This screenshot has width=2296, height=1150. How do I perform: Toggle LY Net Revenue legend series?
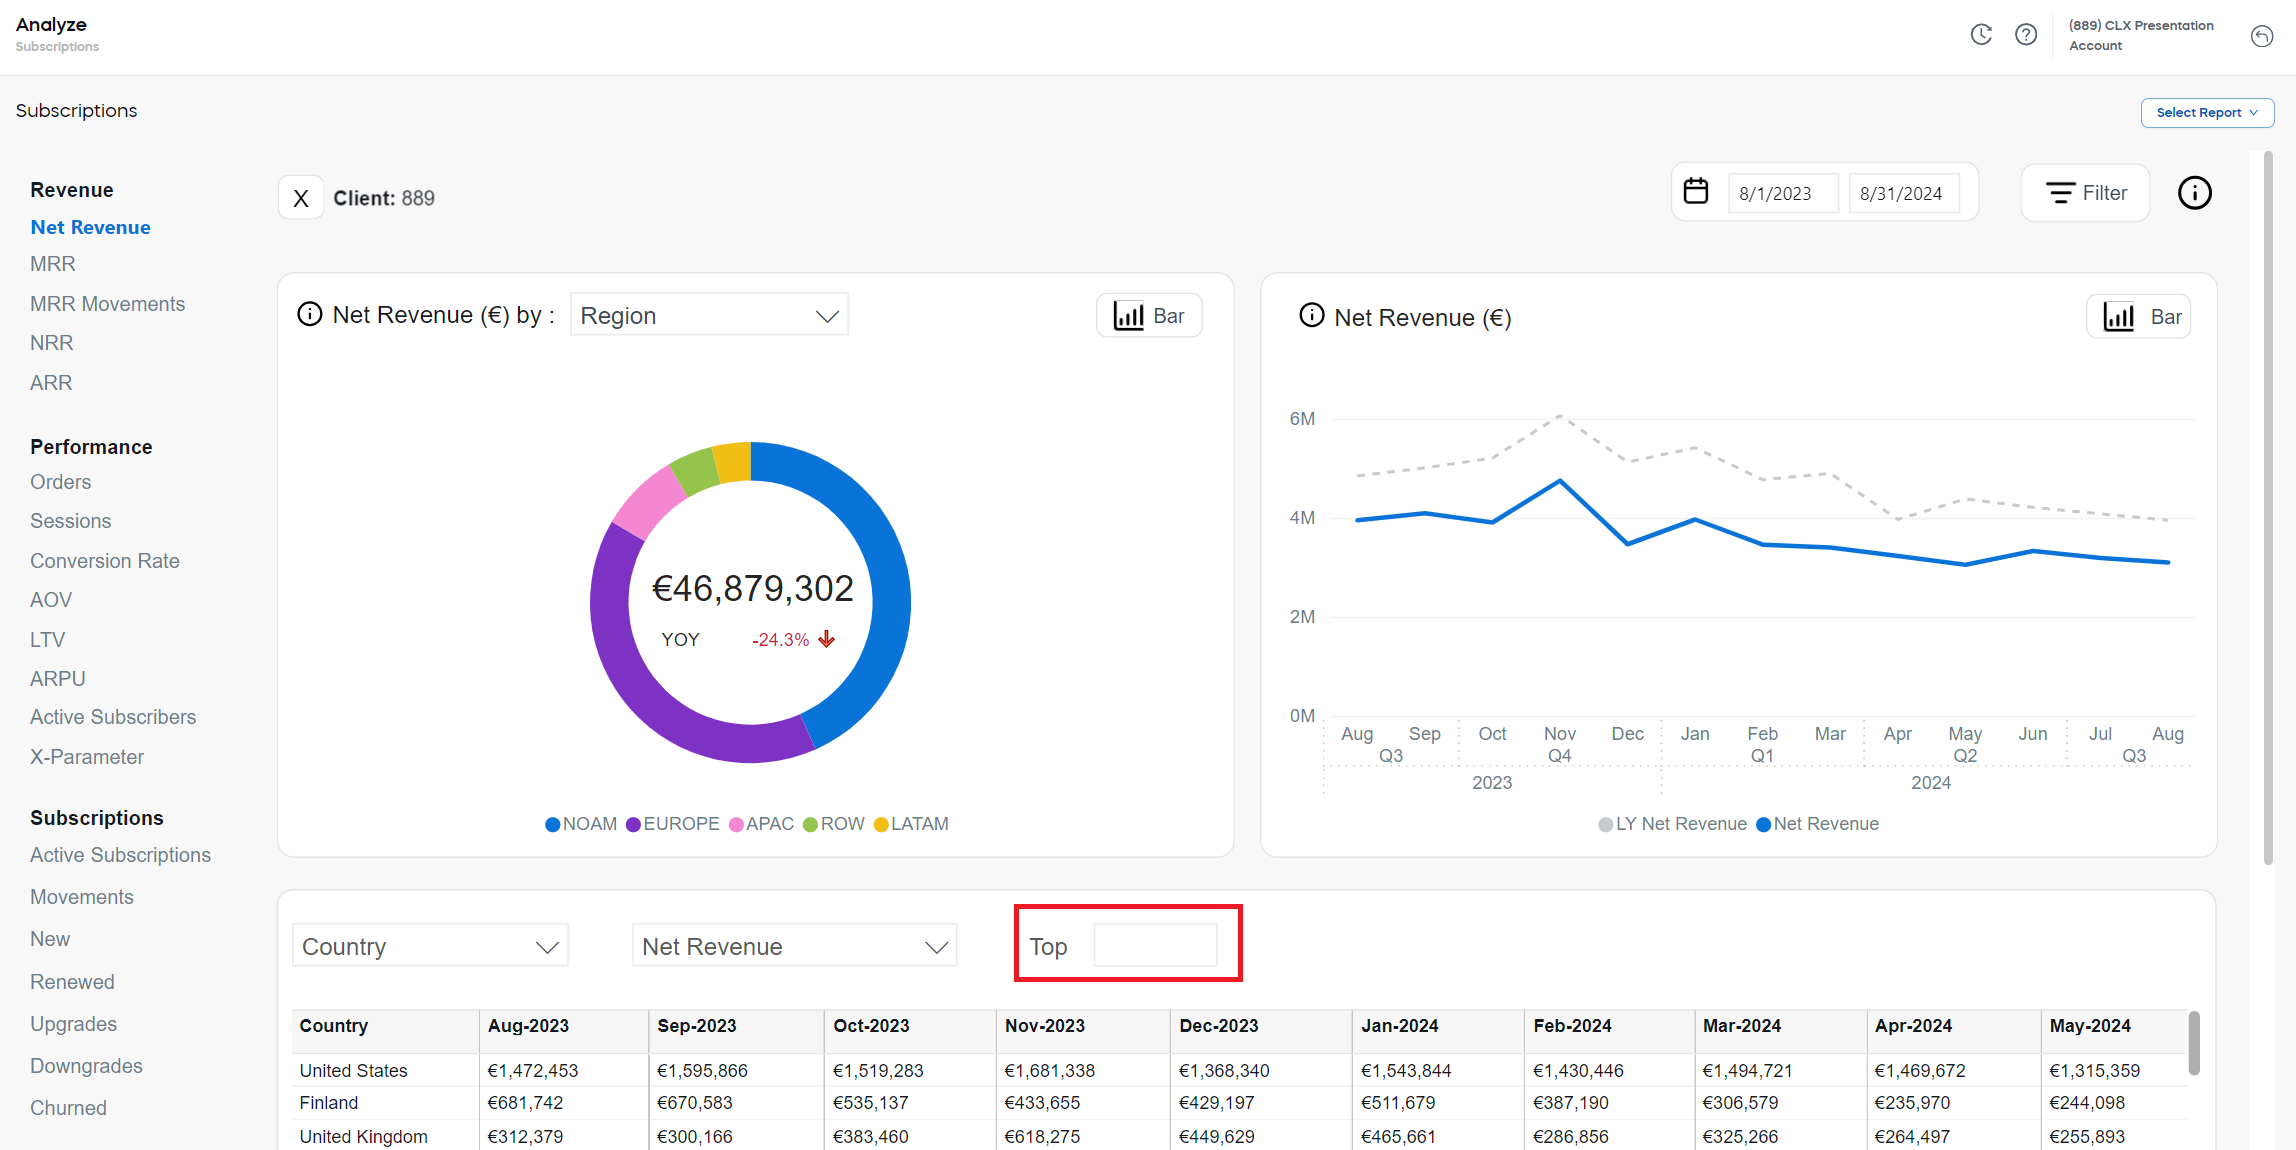point(1672,824)
